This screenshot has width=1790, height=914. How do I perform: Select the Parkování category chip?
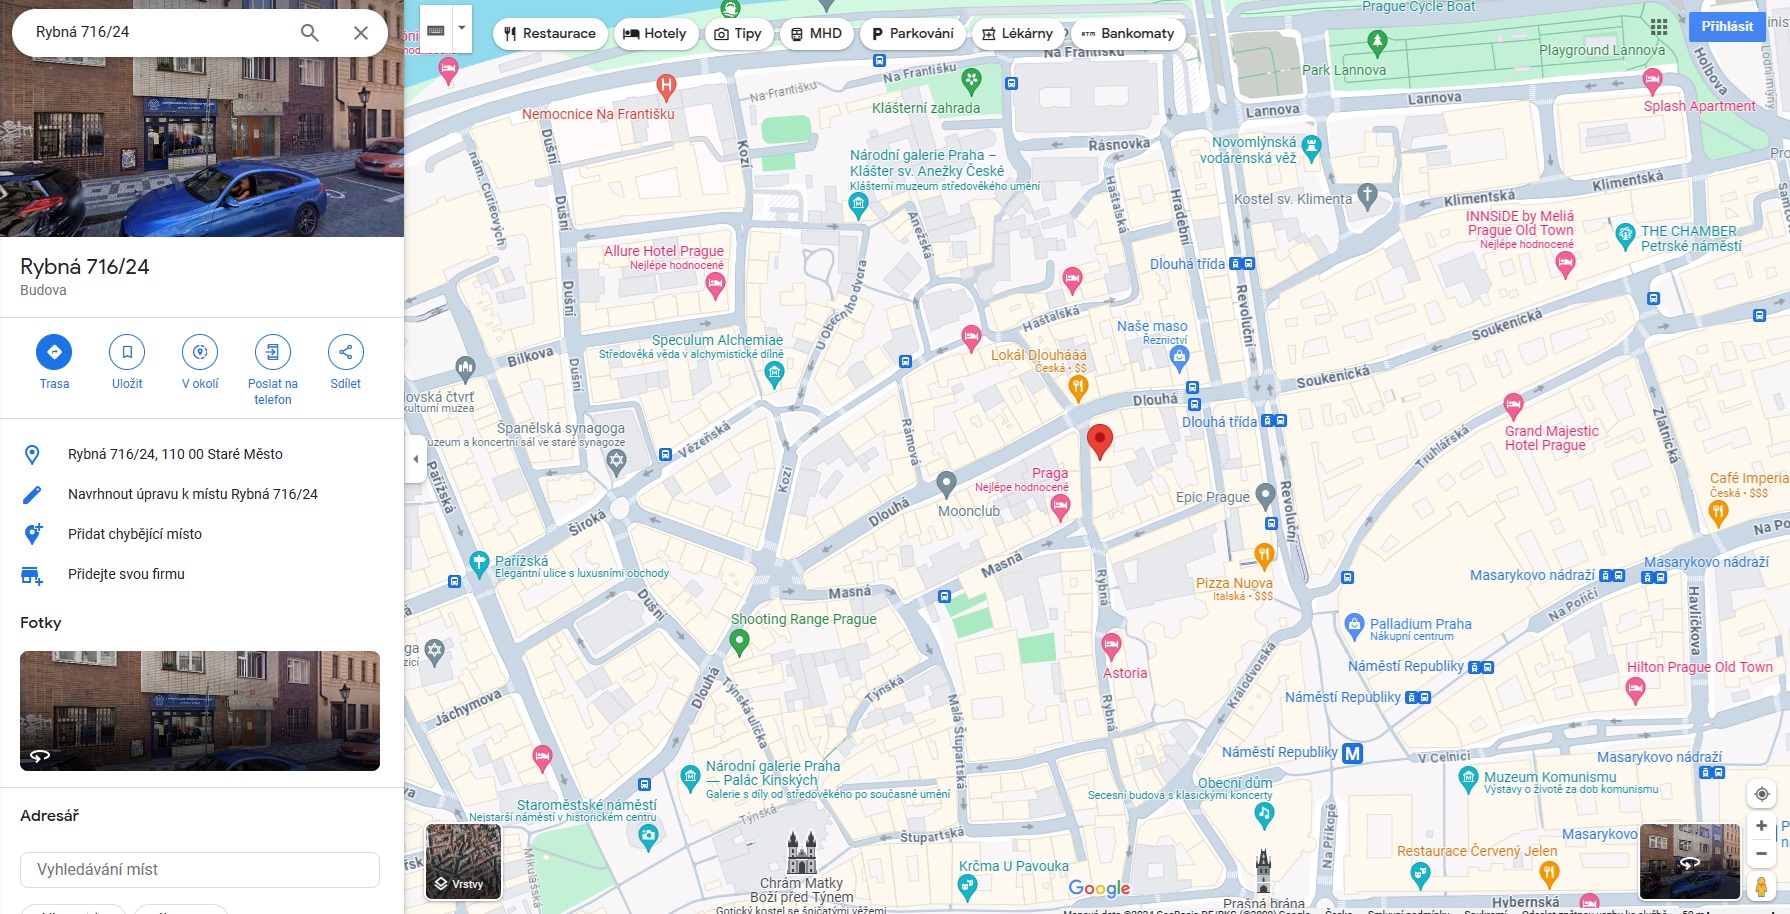point(912,33)
